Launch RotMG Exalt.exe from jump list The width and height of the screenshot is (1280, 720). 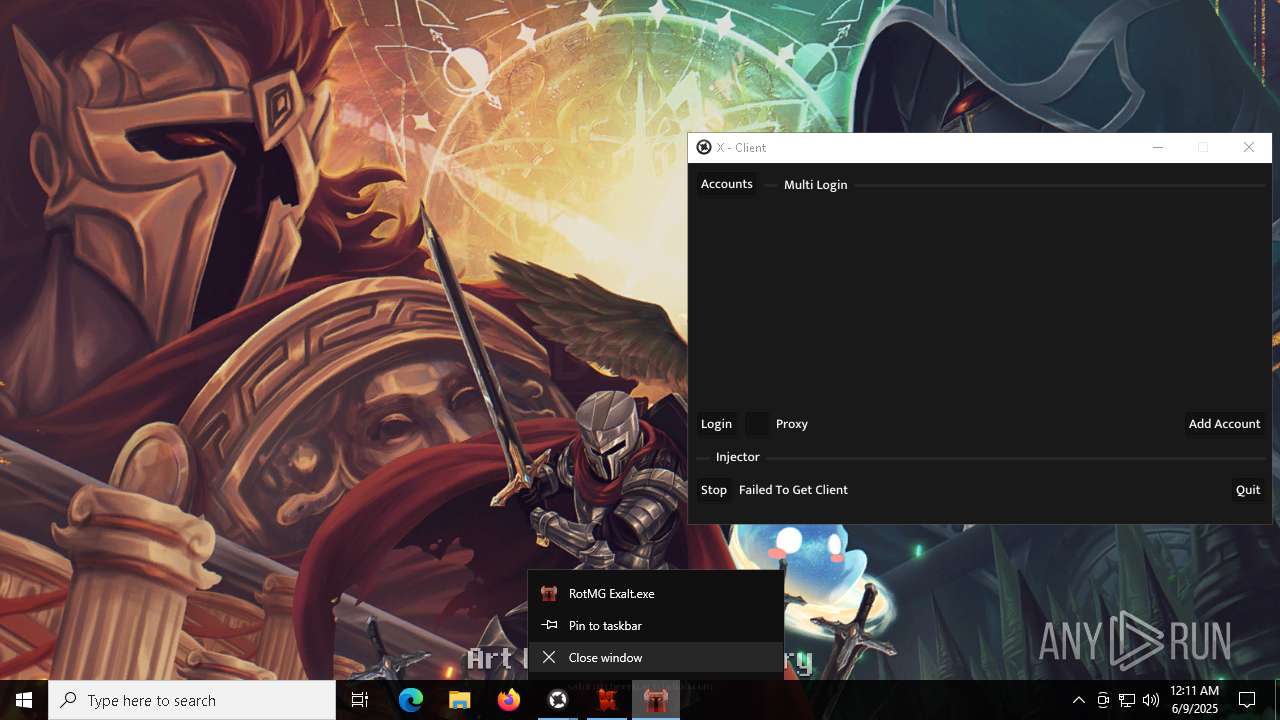pyautogui.click(x=656, y=593)
